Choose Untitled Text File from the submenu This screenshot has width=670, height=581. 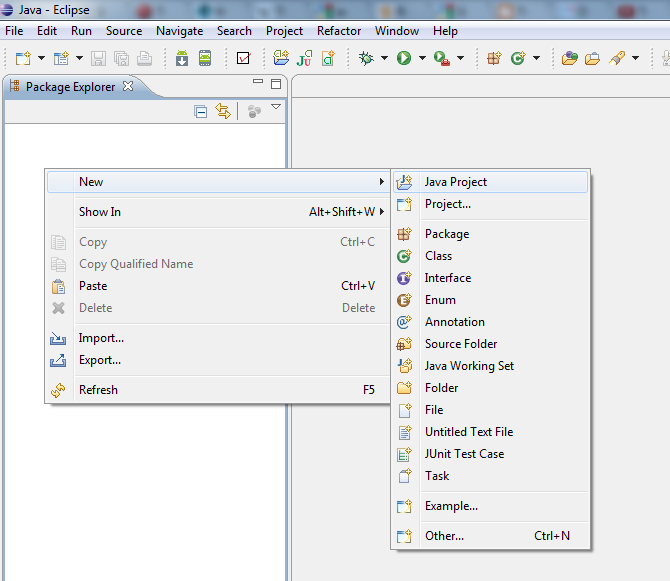coord(490,432)
